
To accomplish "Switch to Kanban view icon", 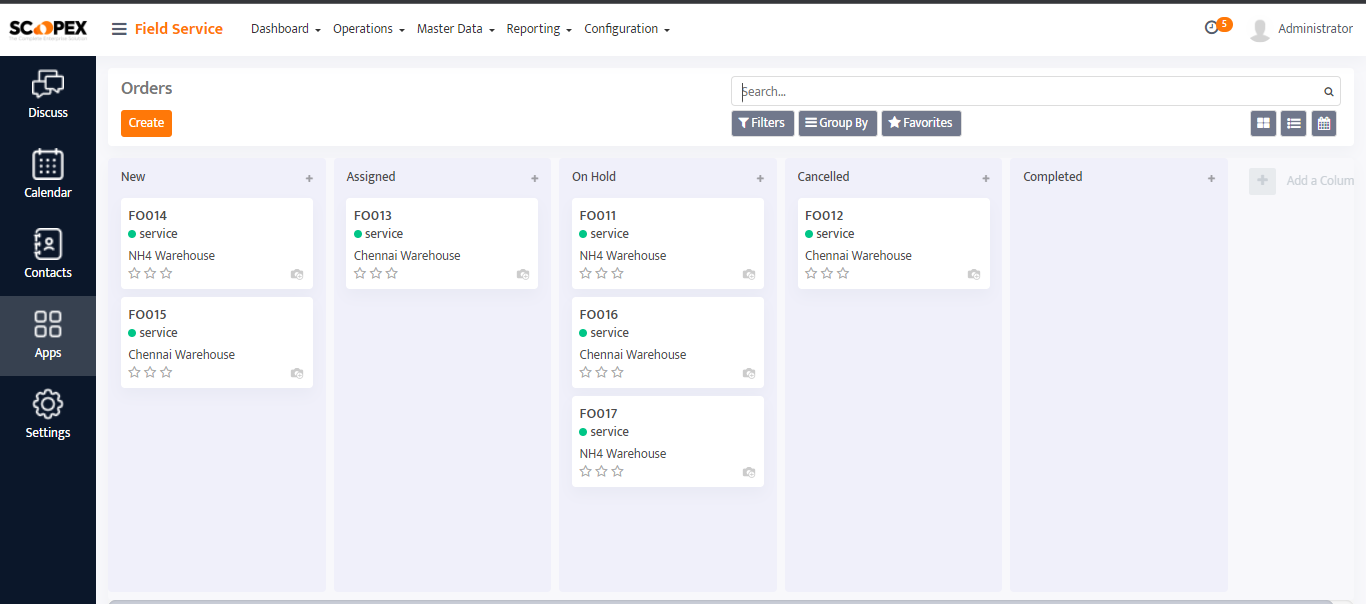I will pyautogui.click(x=1264, y=123).
